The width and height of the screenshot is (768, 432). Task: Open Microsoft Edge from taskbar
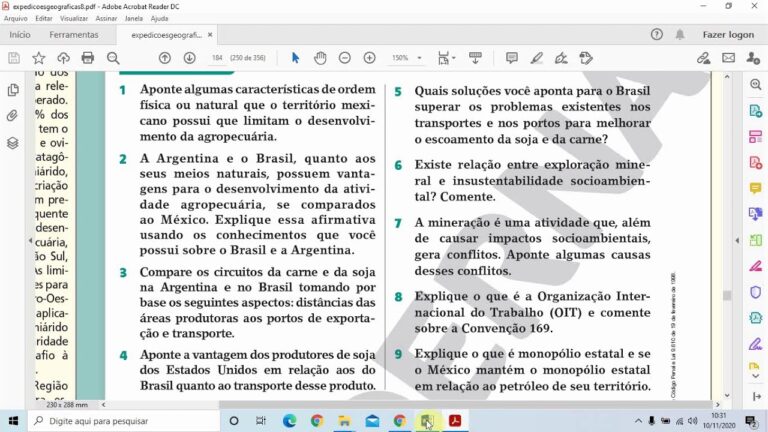tap(289, 421)
